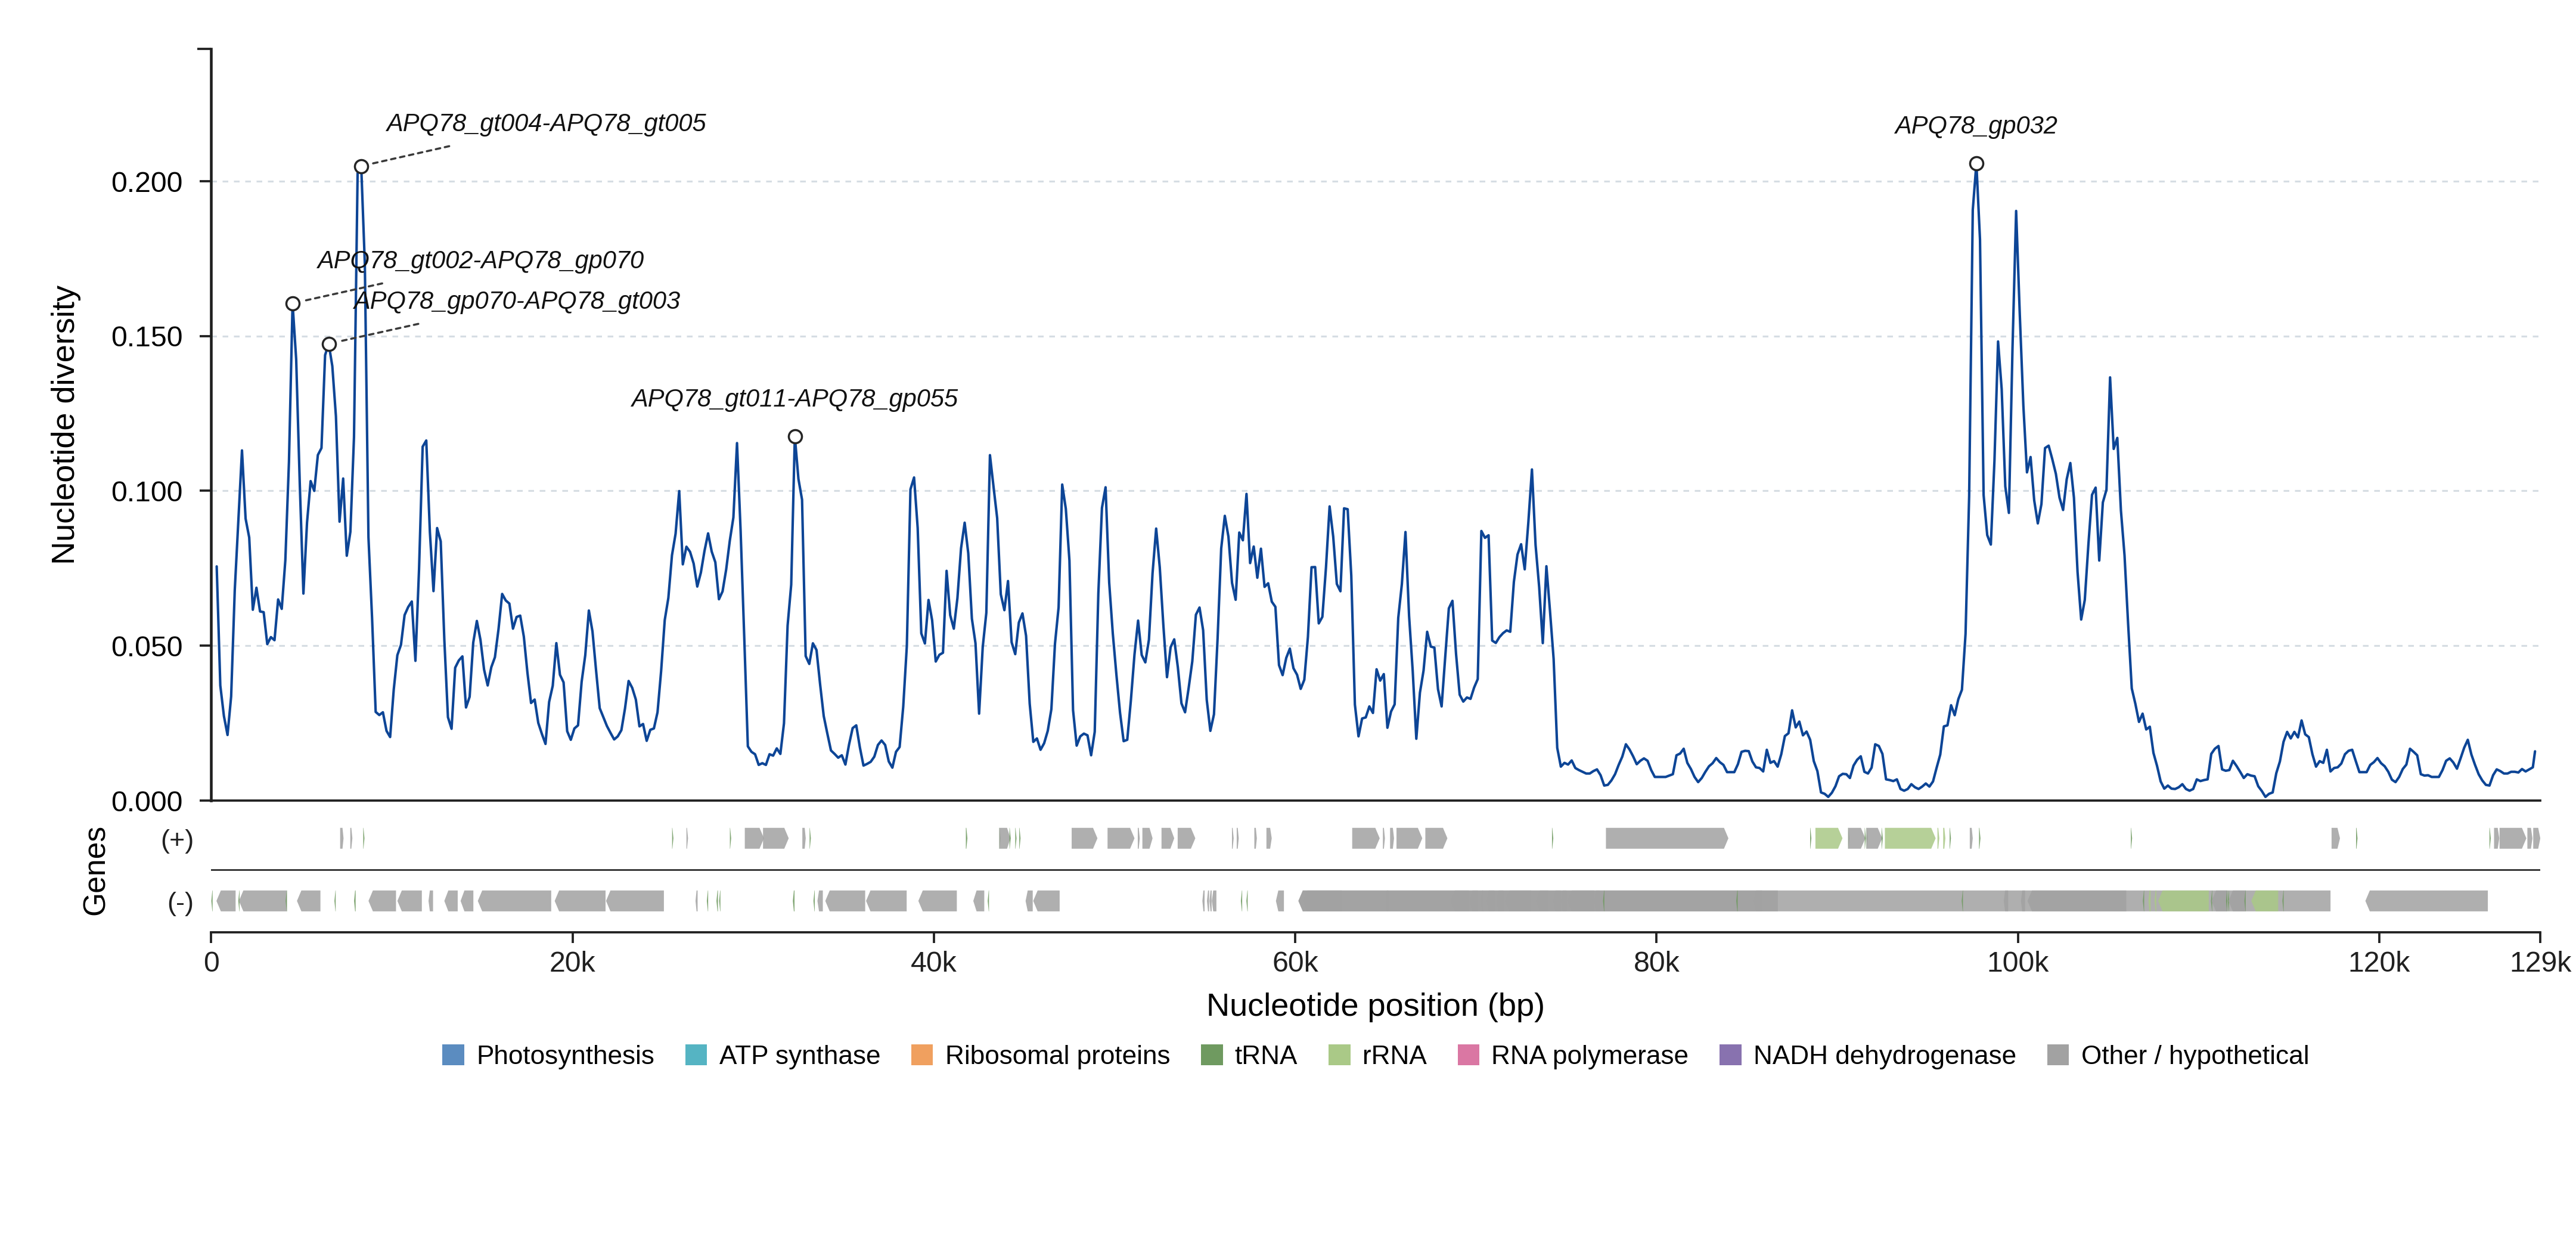Image resolution: width=2576 pixels, height=1253 pixels.
Task: Click the APQ78_gp032 annotation label
Action: [x=1976, y=125]
